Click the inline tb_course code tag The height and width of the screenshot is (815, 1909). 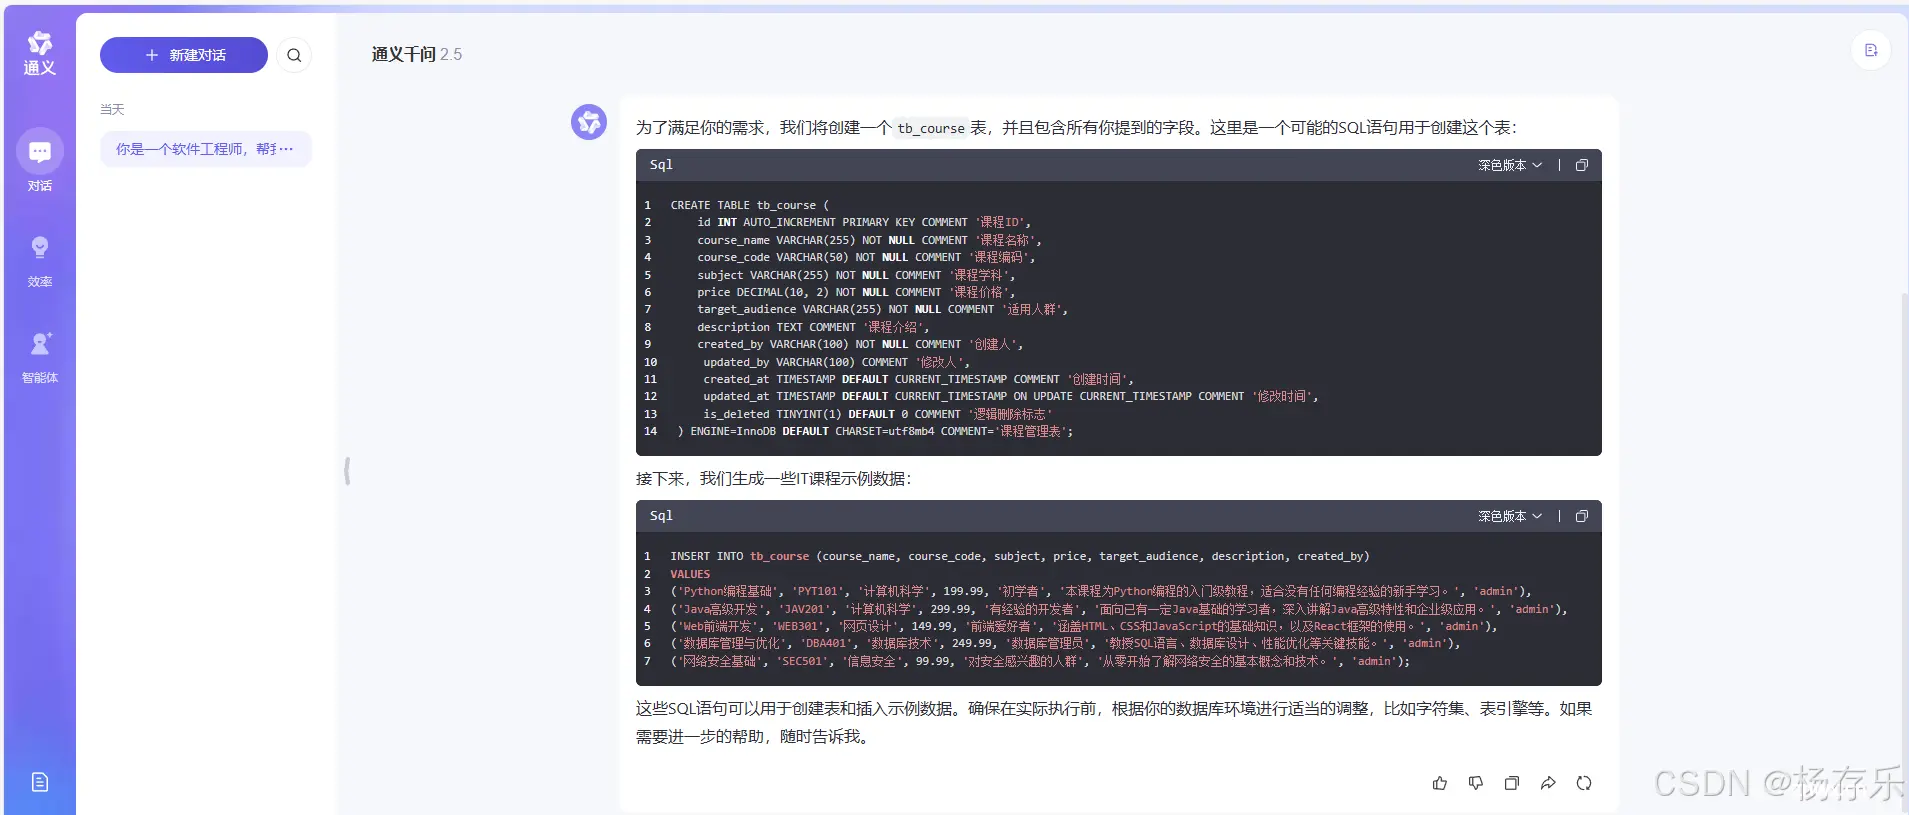pos(931,128)
